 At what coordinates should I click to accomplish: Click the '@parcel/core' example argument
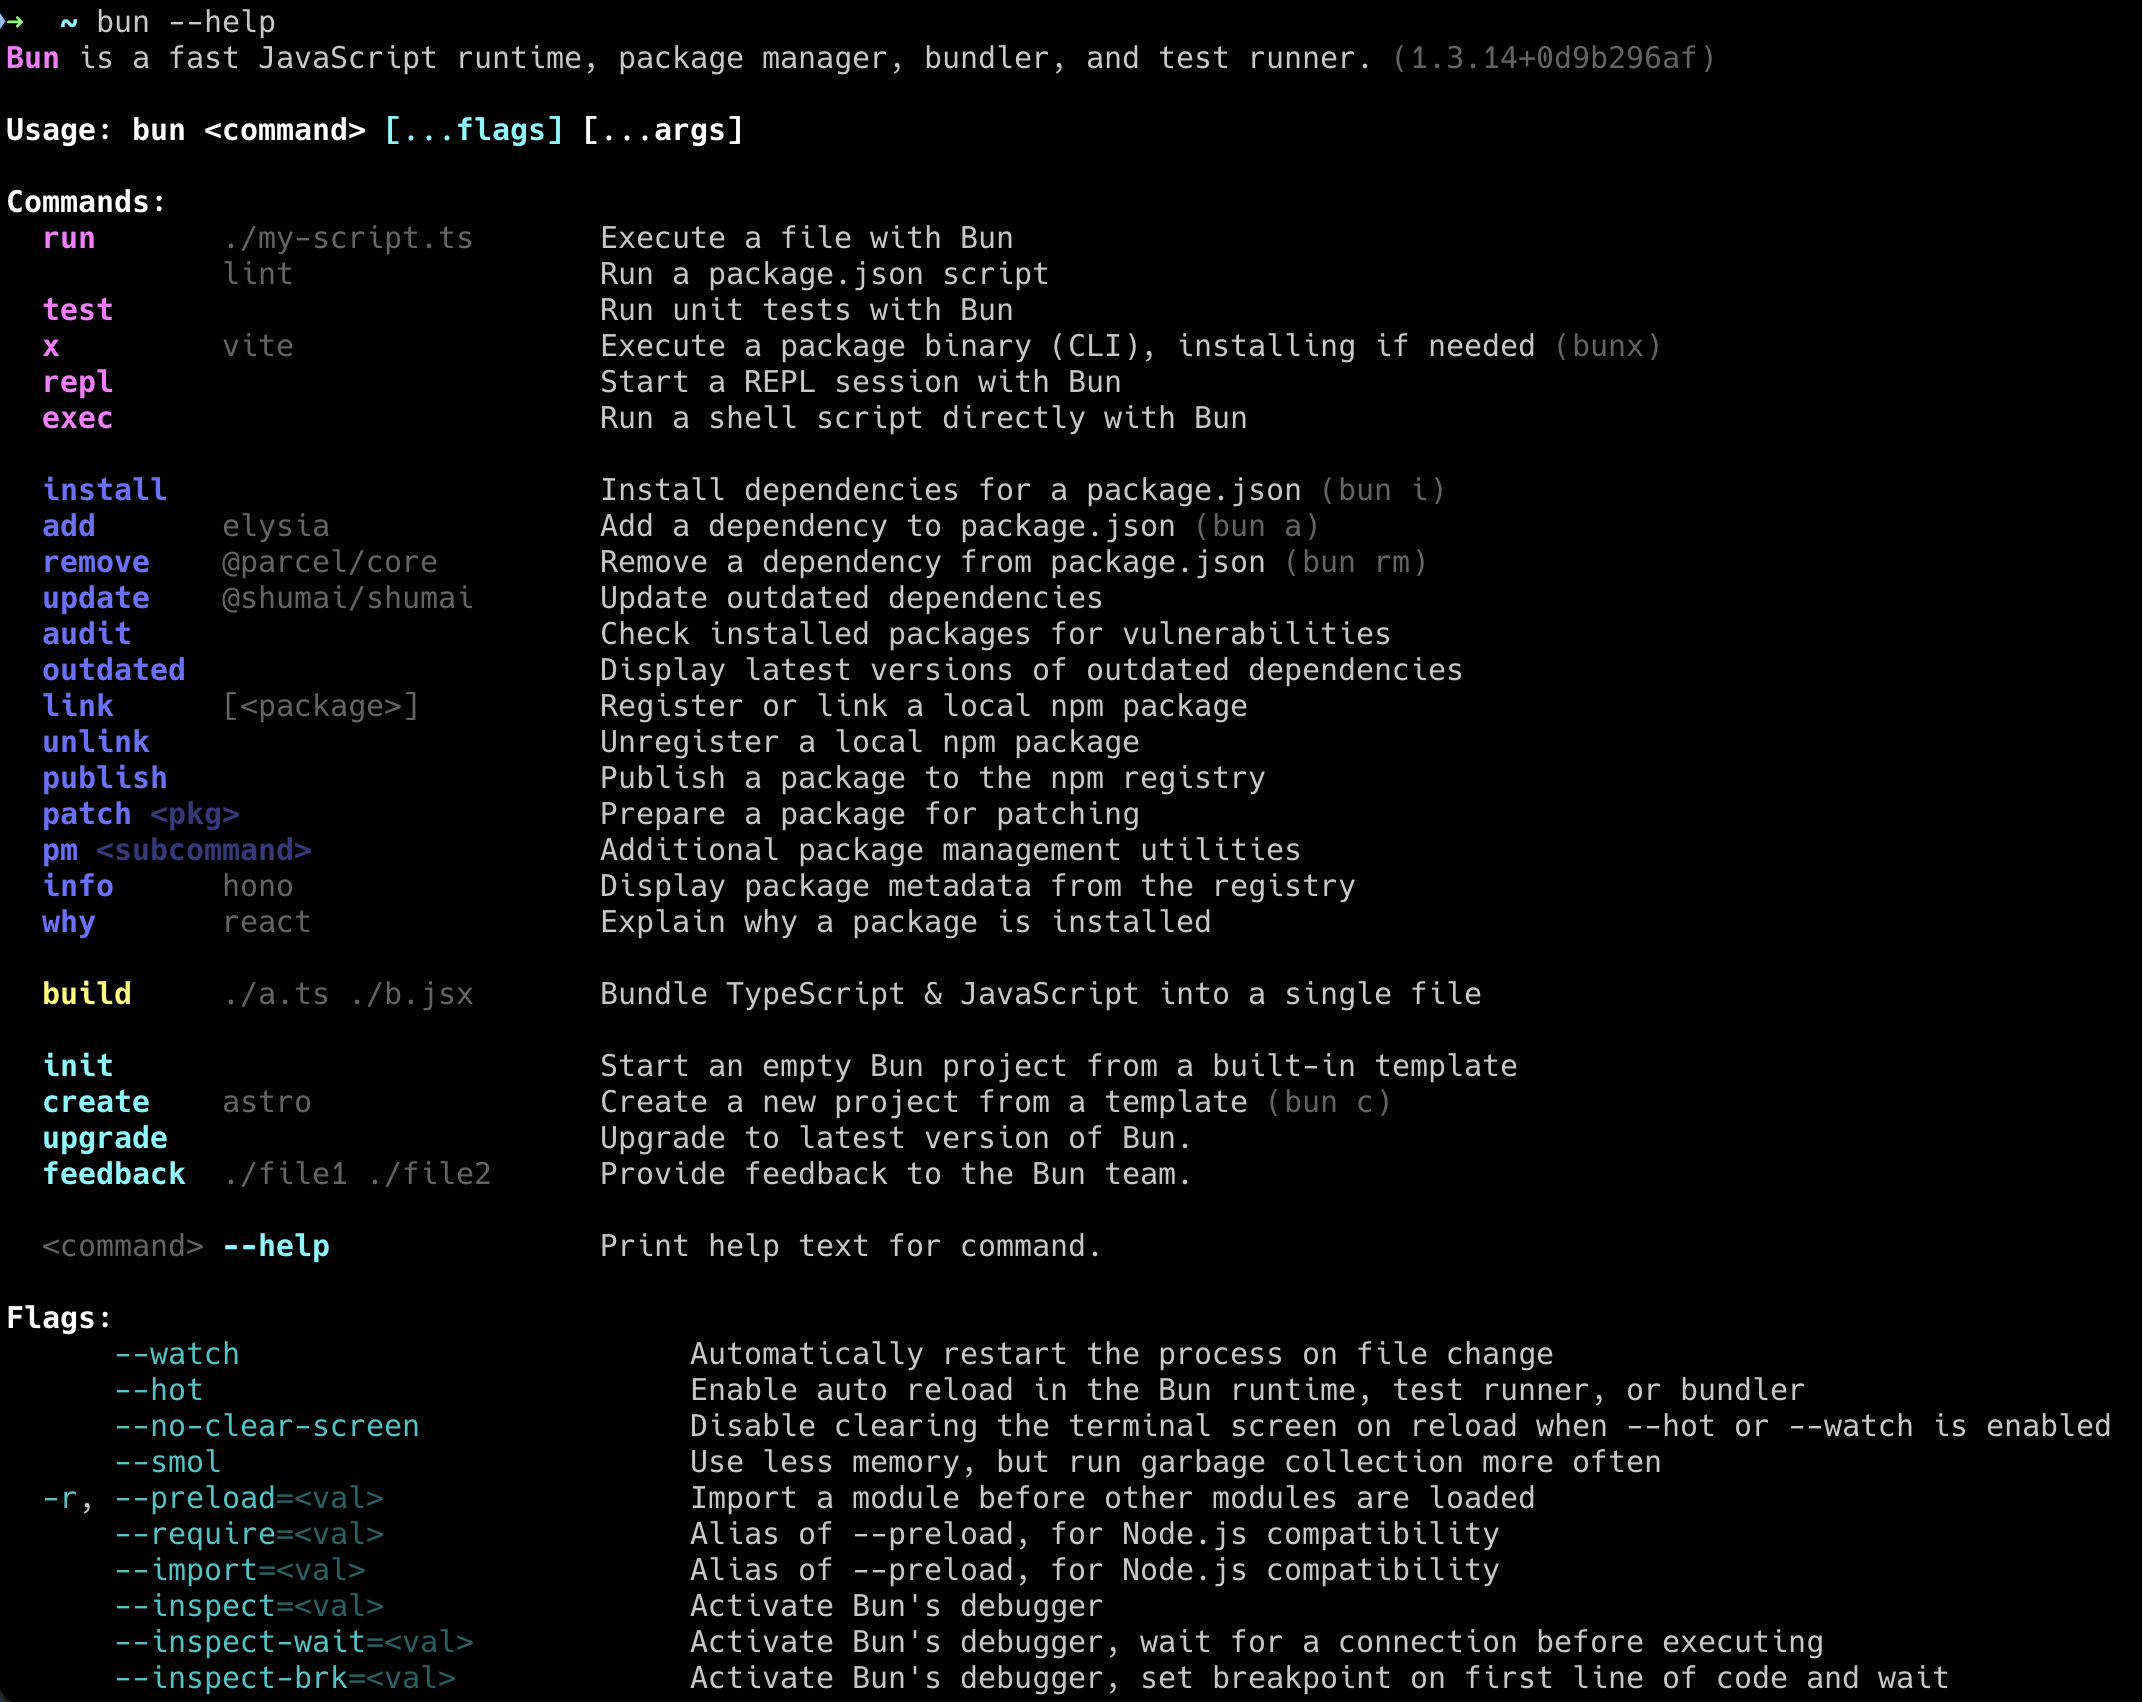pos(330,562)
